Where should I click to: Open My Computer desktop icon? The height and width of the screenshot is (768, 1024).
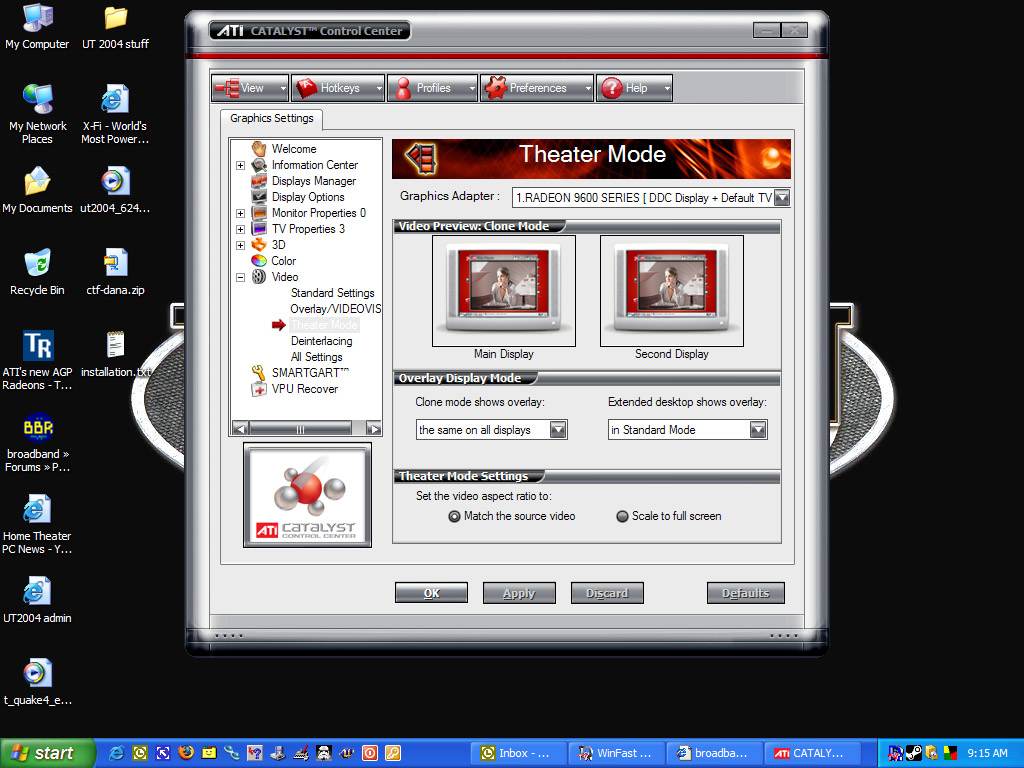point(37,27)
